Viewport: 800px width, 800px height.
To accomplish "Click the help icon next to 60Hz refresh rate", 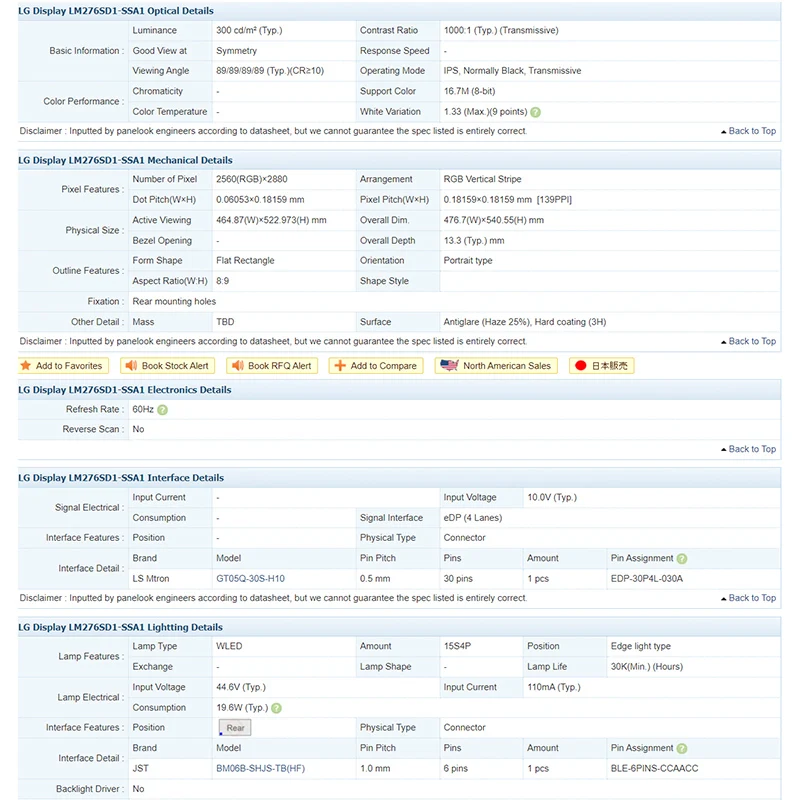I will 162,410.
